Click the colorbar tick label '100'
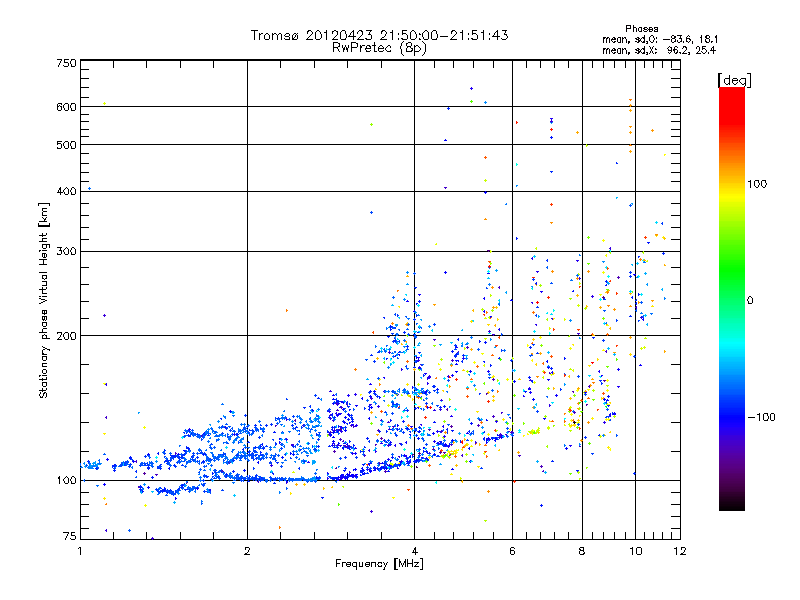Image resolution: width=800 pixels, height=600 pixels. click(x=757, y=184)
